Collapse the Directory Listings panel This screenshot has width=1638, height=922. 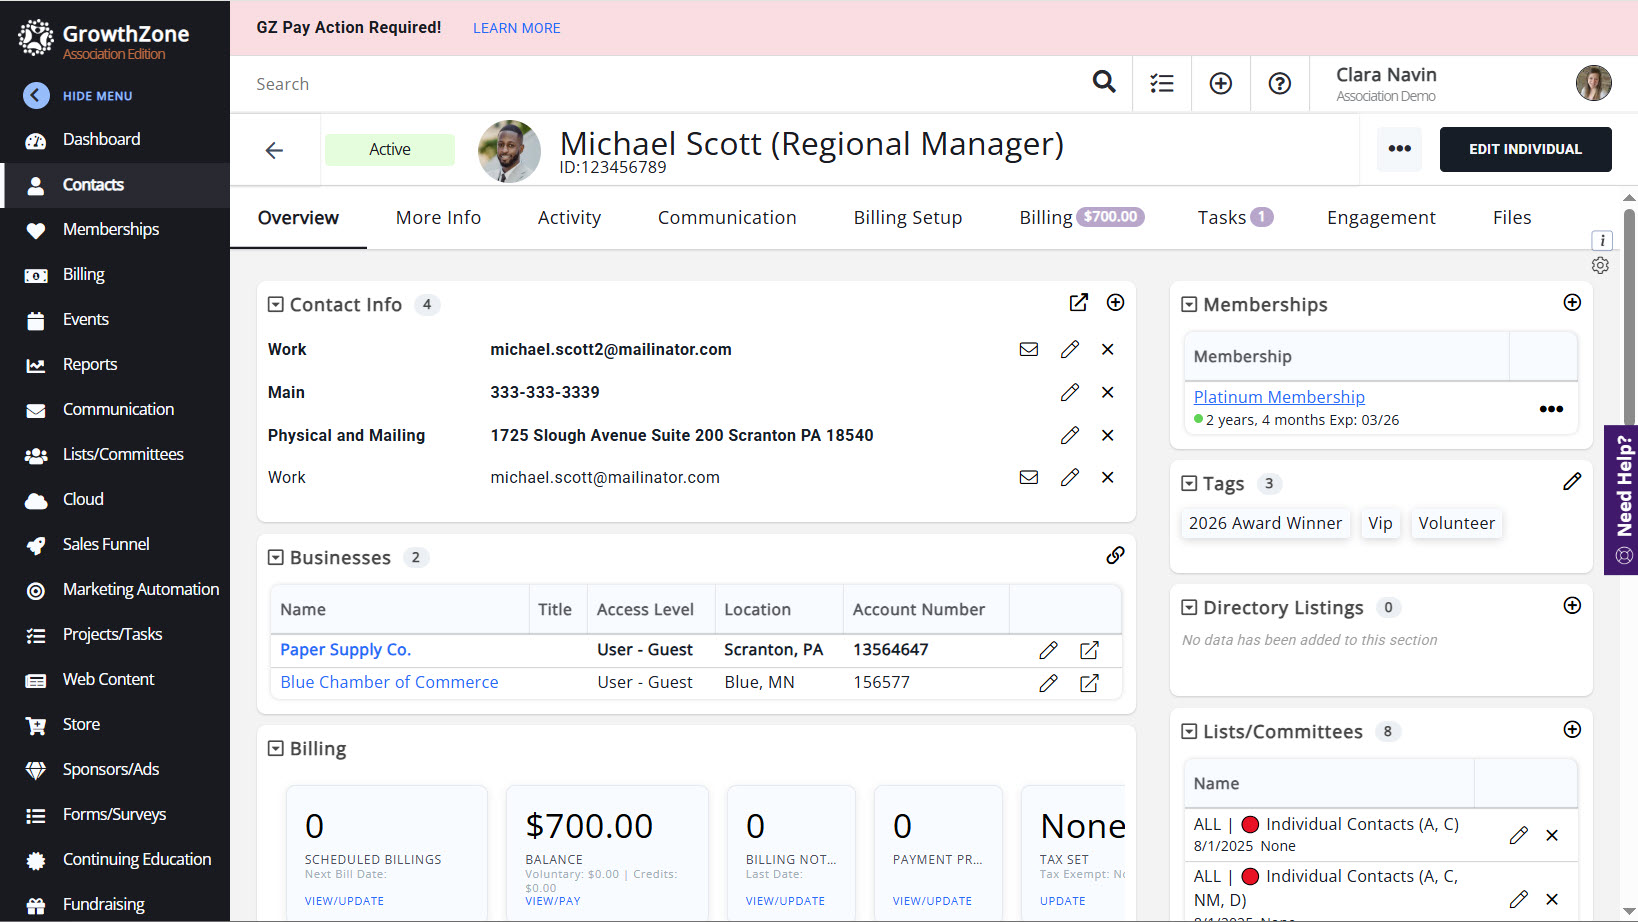[x=1189, y=607]
